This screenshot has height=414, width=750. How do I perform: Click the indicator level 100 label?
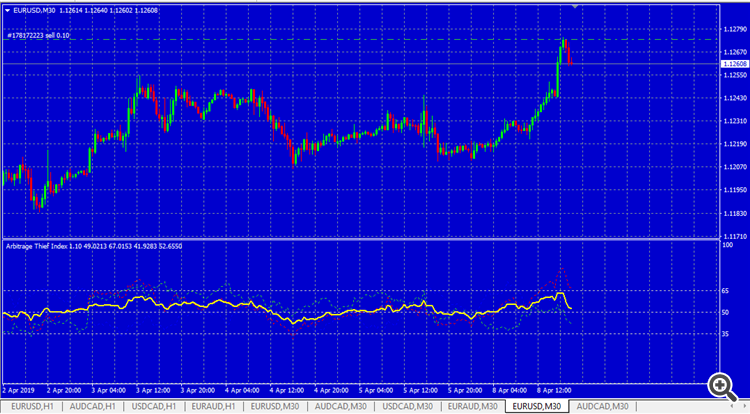tap(728, 245)
